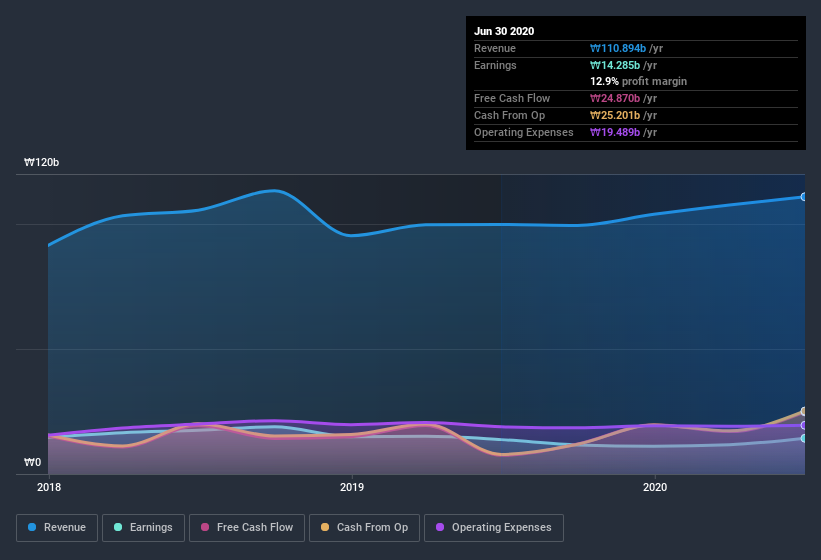Click the Cash From Op endpoint marker
This screenshot has width=821, height=560.
pos(804,411)
